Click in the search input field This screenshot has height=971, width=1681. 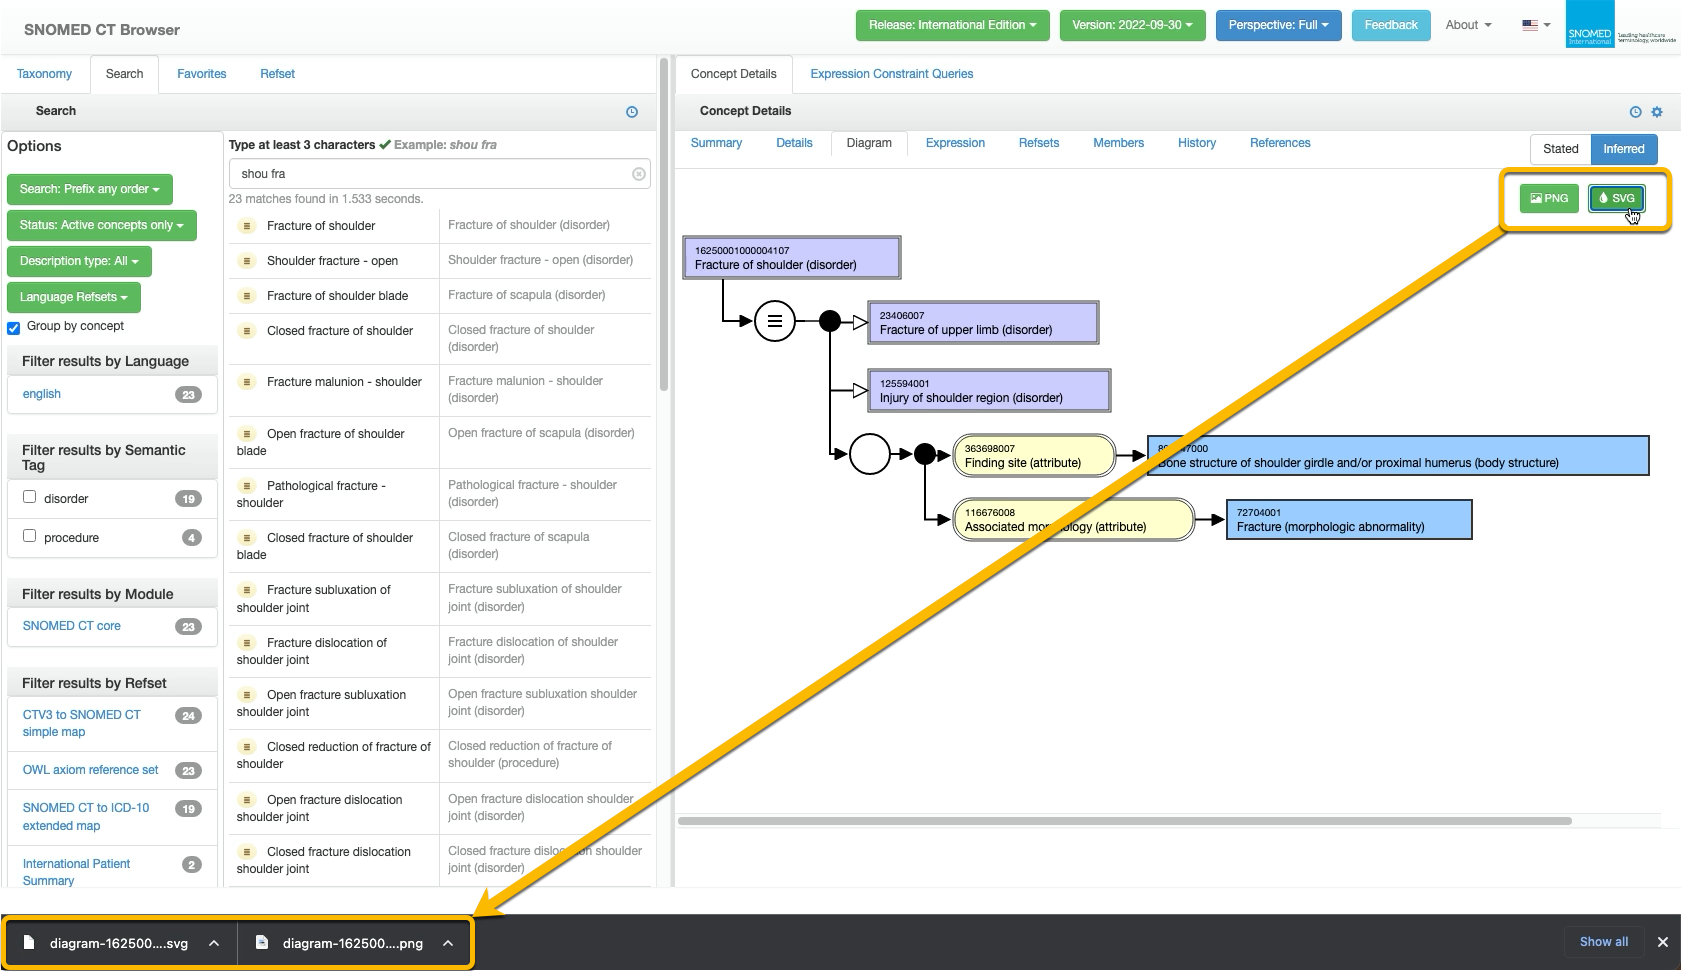point(438,174)
